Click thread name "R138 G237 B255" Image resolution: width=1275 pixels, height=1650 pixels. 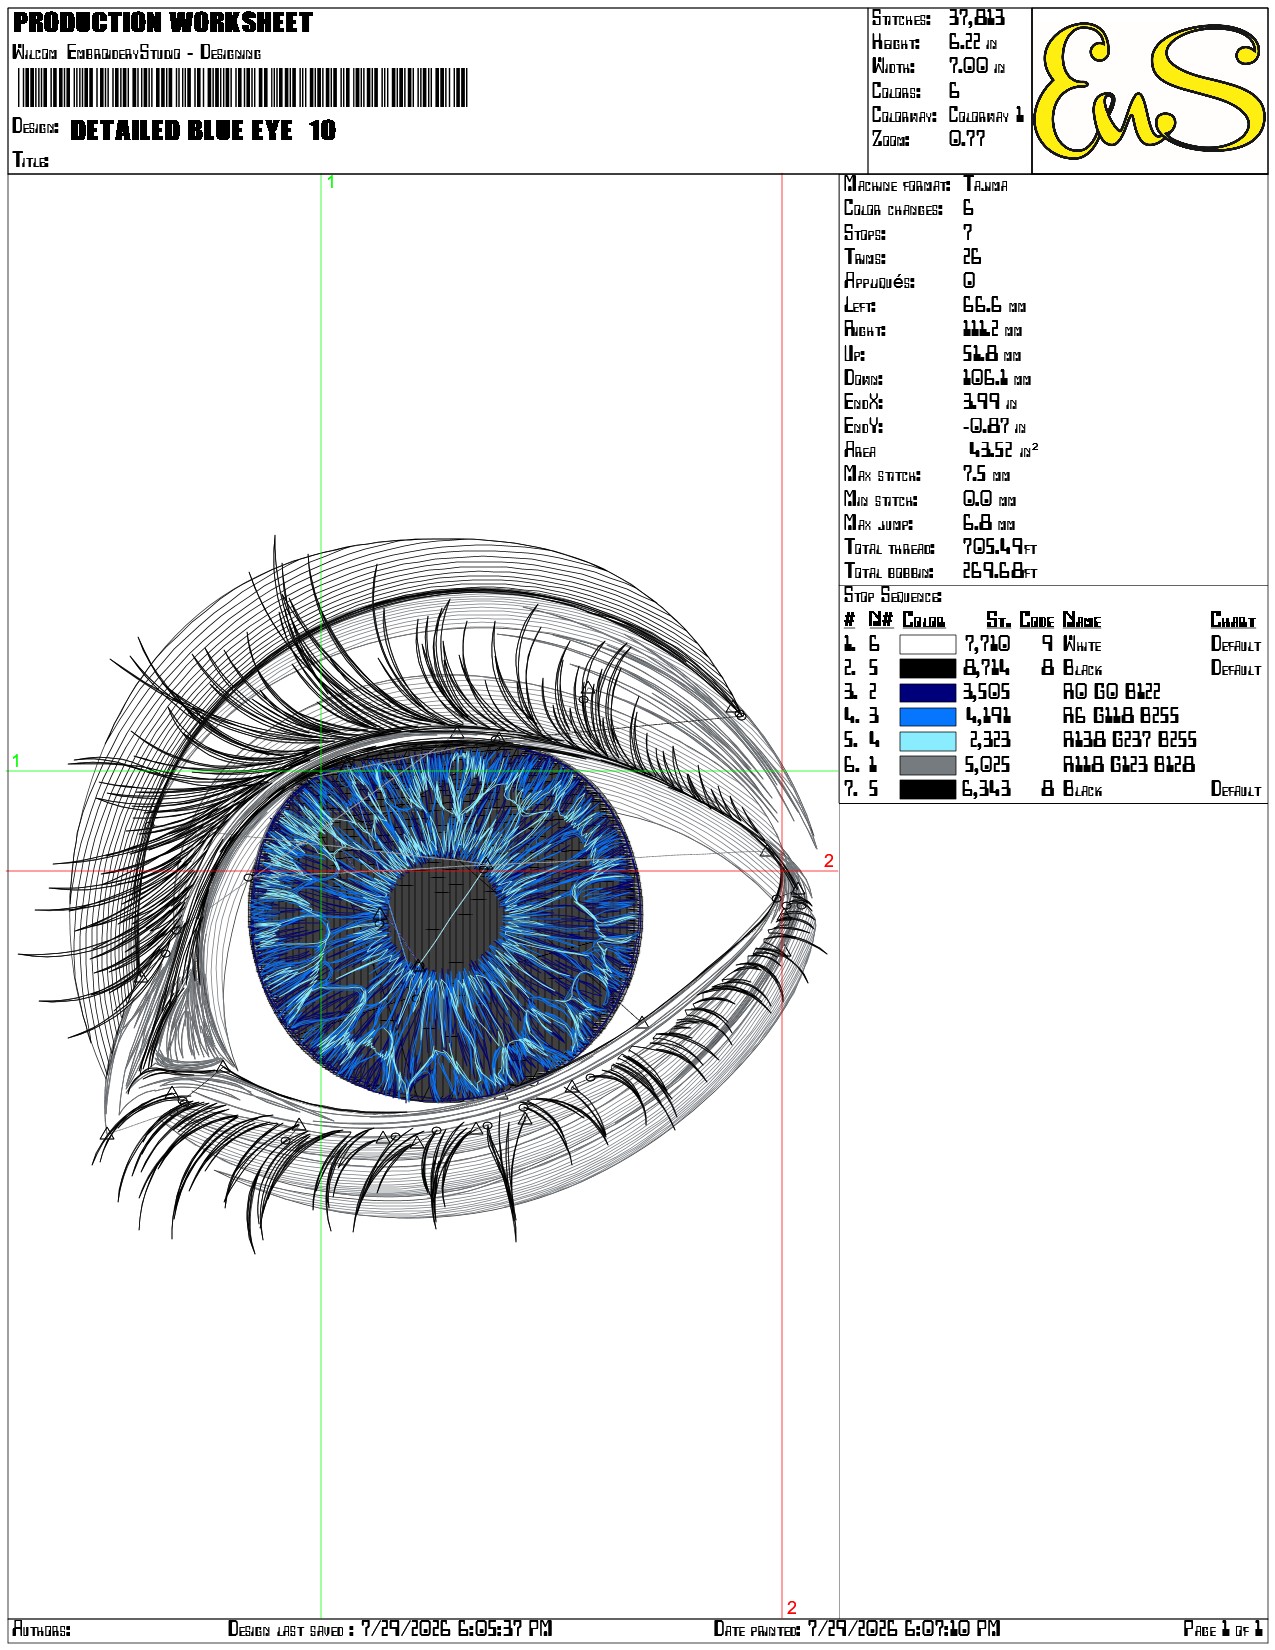click(1129, 741)
